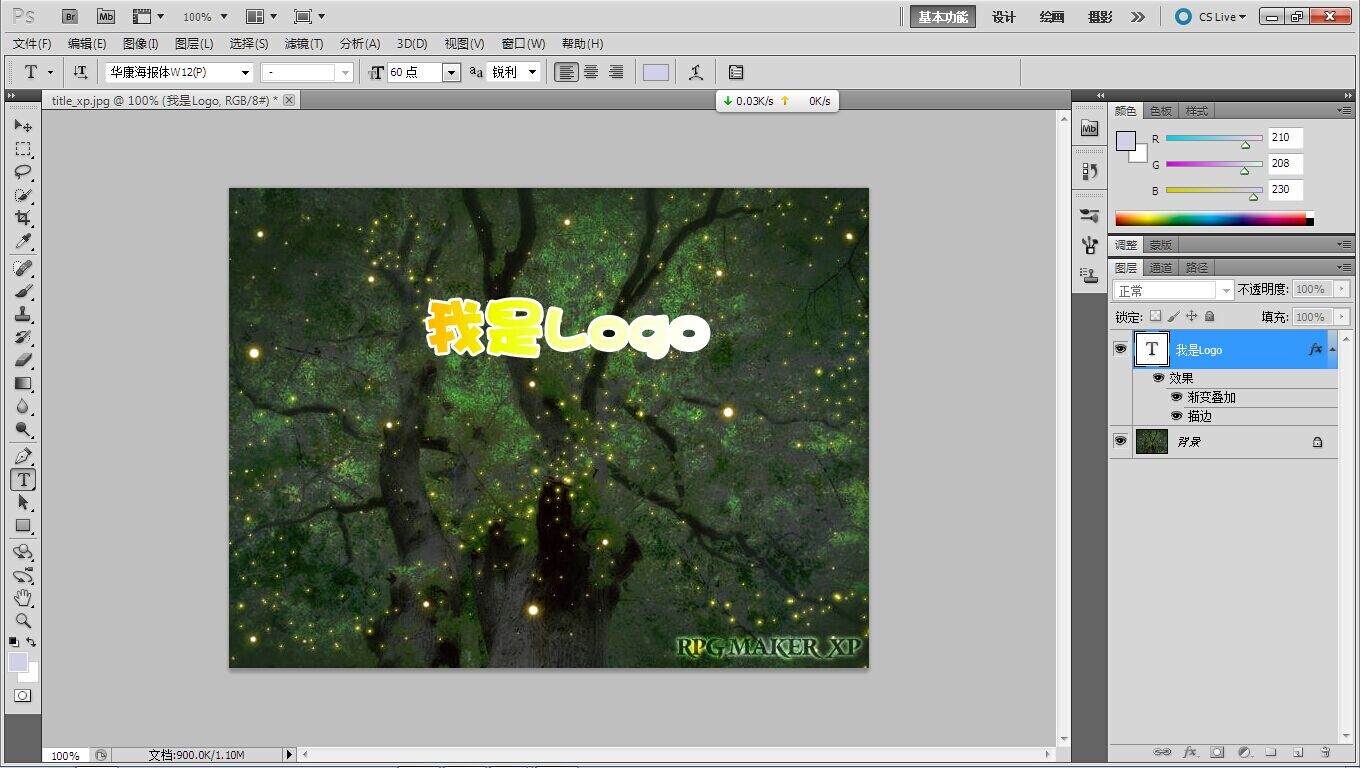Toggle visibility of 描边 effect
Viewport: 1360px width, 768px height.
point(1176,416)
